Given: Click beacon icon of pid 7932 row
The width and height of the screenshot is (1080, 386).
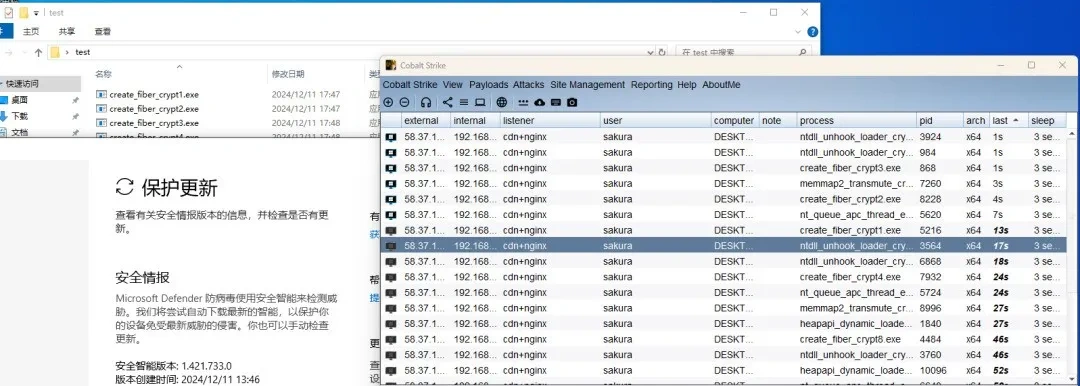Looking at the screenshot, I should [x=391, y=277].
